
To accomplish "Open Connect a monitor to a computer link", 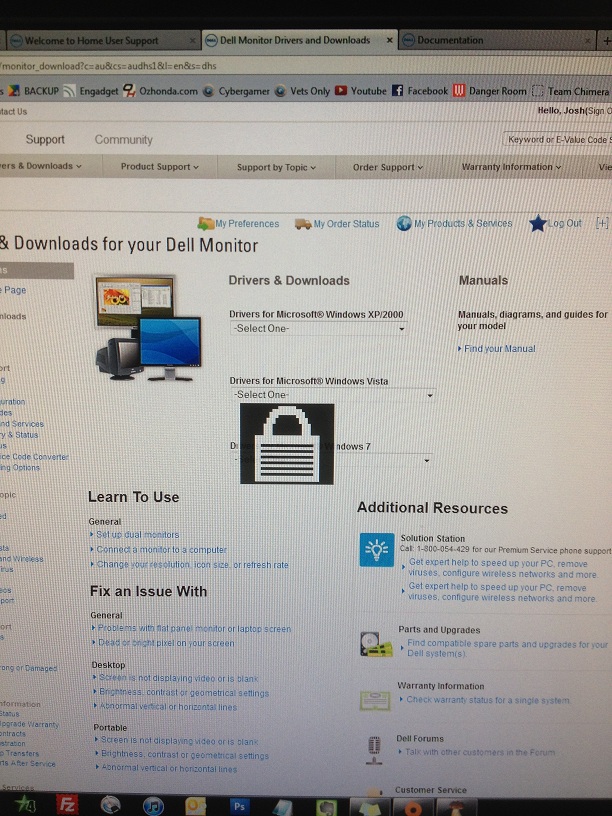I will coord(161,550).
